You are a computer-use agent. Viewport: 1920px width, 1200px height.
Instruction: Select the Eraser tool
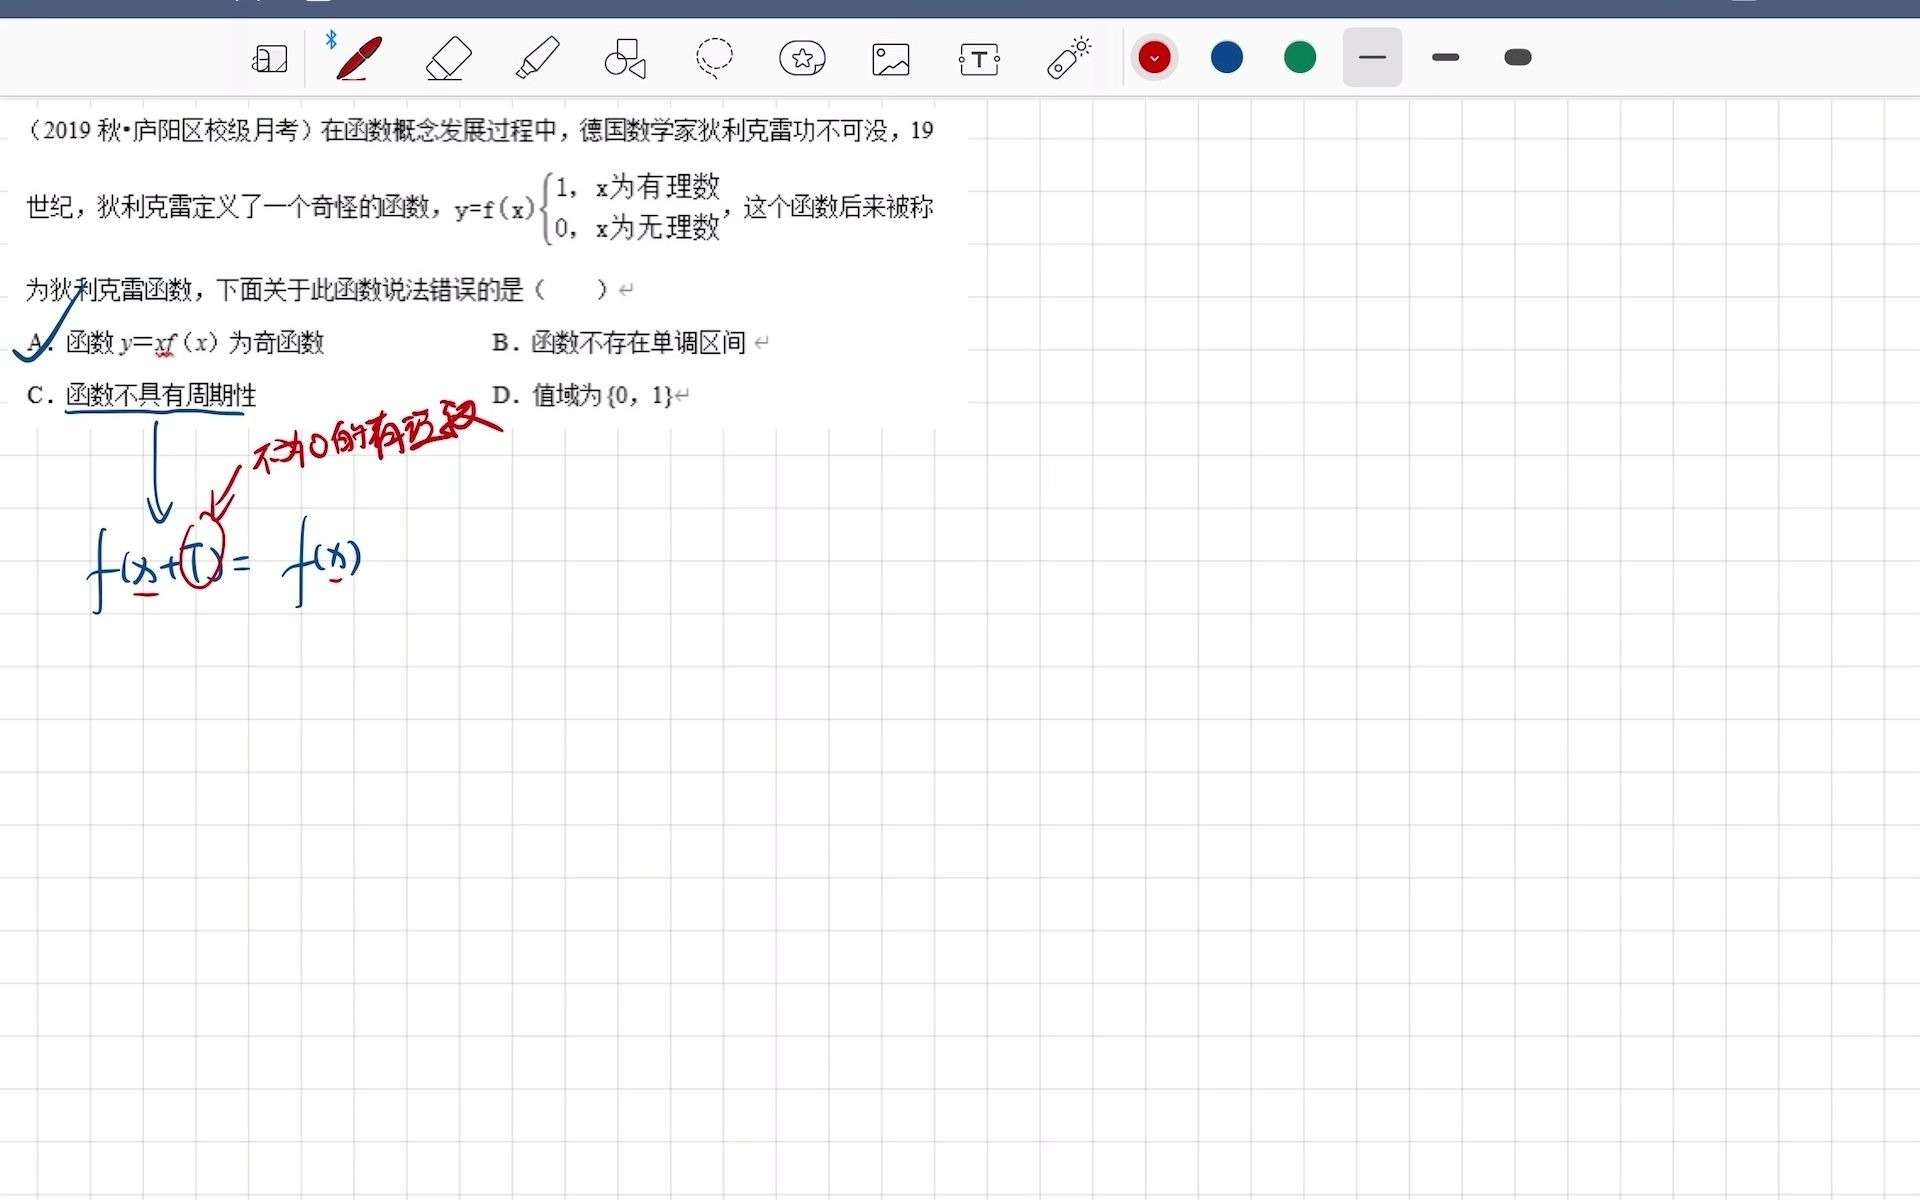click(x=449, y=58)
